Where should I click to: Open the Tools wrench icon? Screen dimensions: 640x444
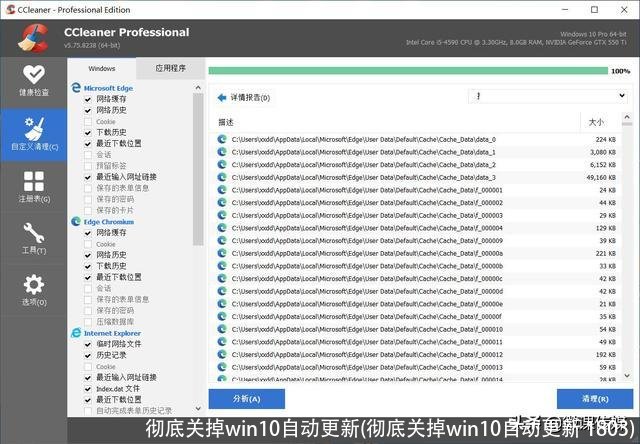click(34, 233)
